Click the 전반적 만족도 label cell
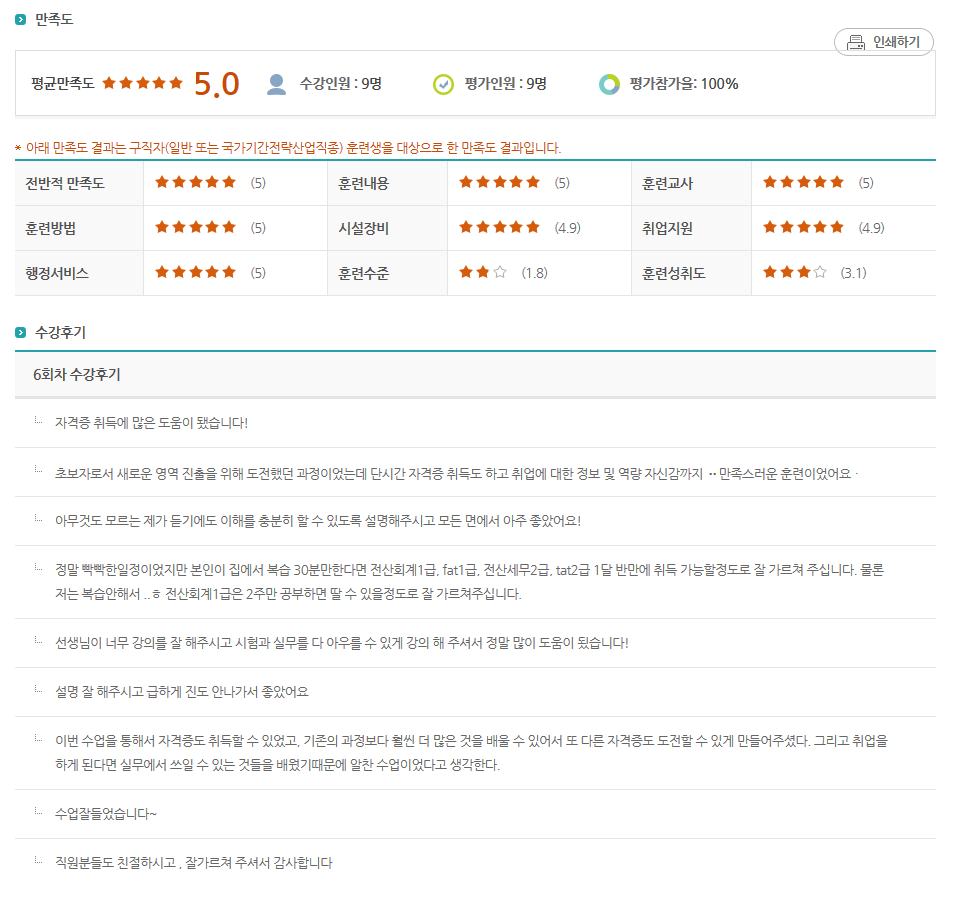The image size is (955, 899). tap(65, 183)
